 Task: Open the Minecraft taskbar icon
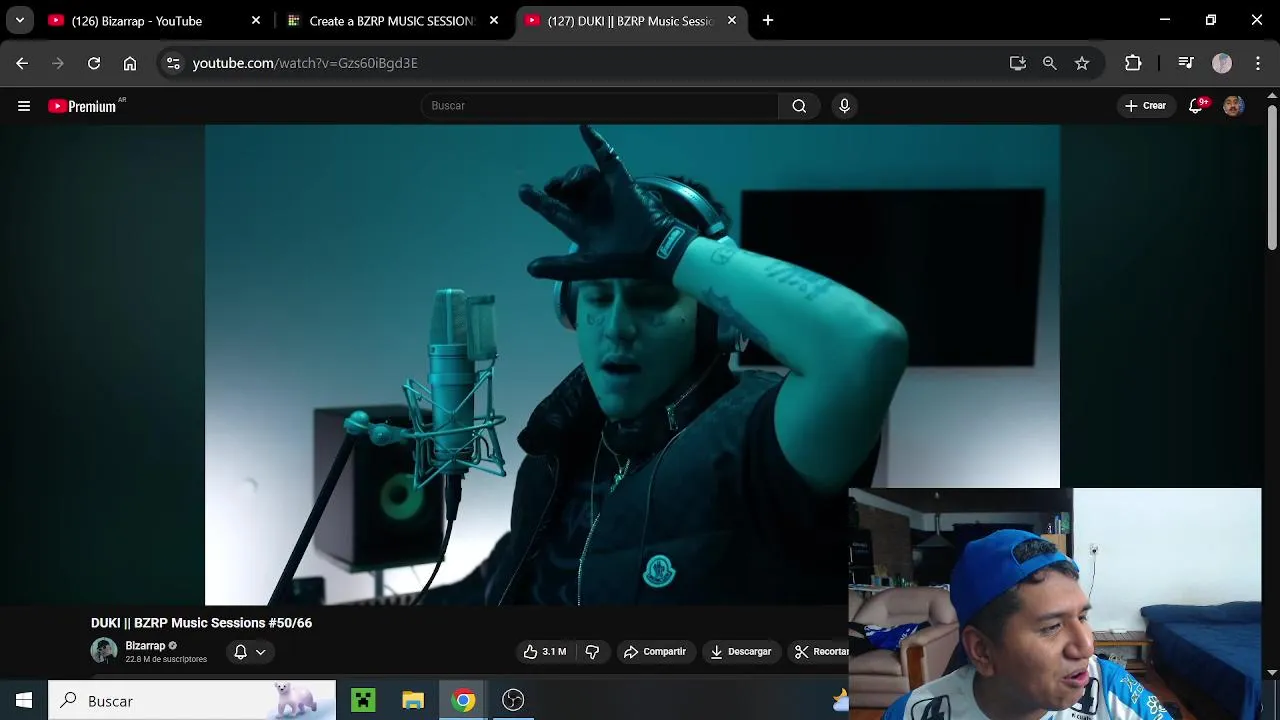pos(363,700)
